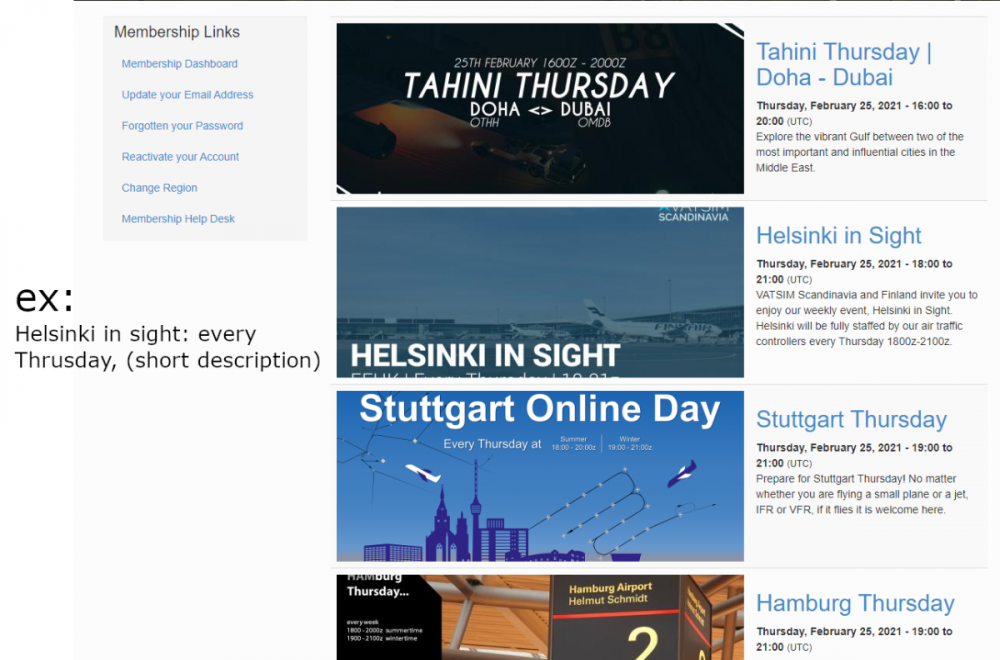Open Tahini Thursday | Doha - Dubai title
Screen dimensions: 1000x660
[x=843, y=65]
